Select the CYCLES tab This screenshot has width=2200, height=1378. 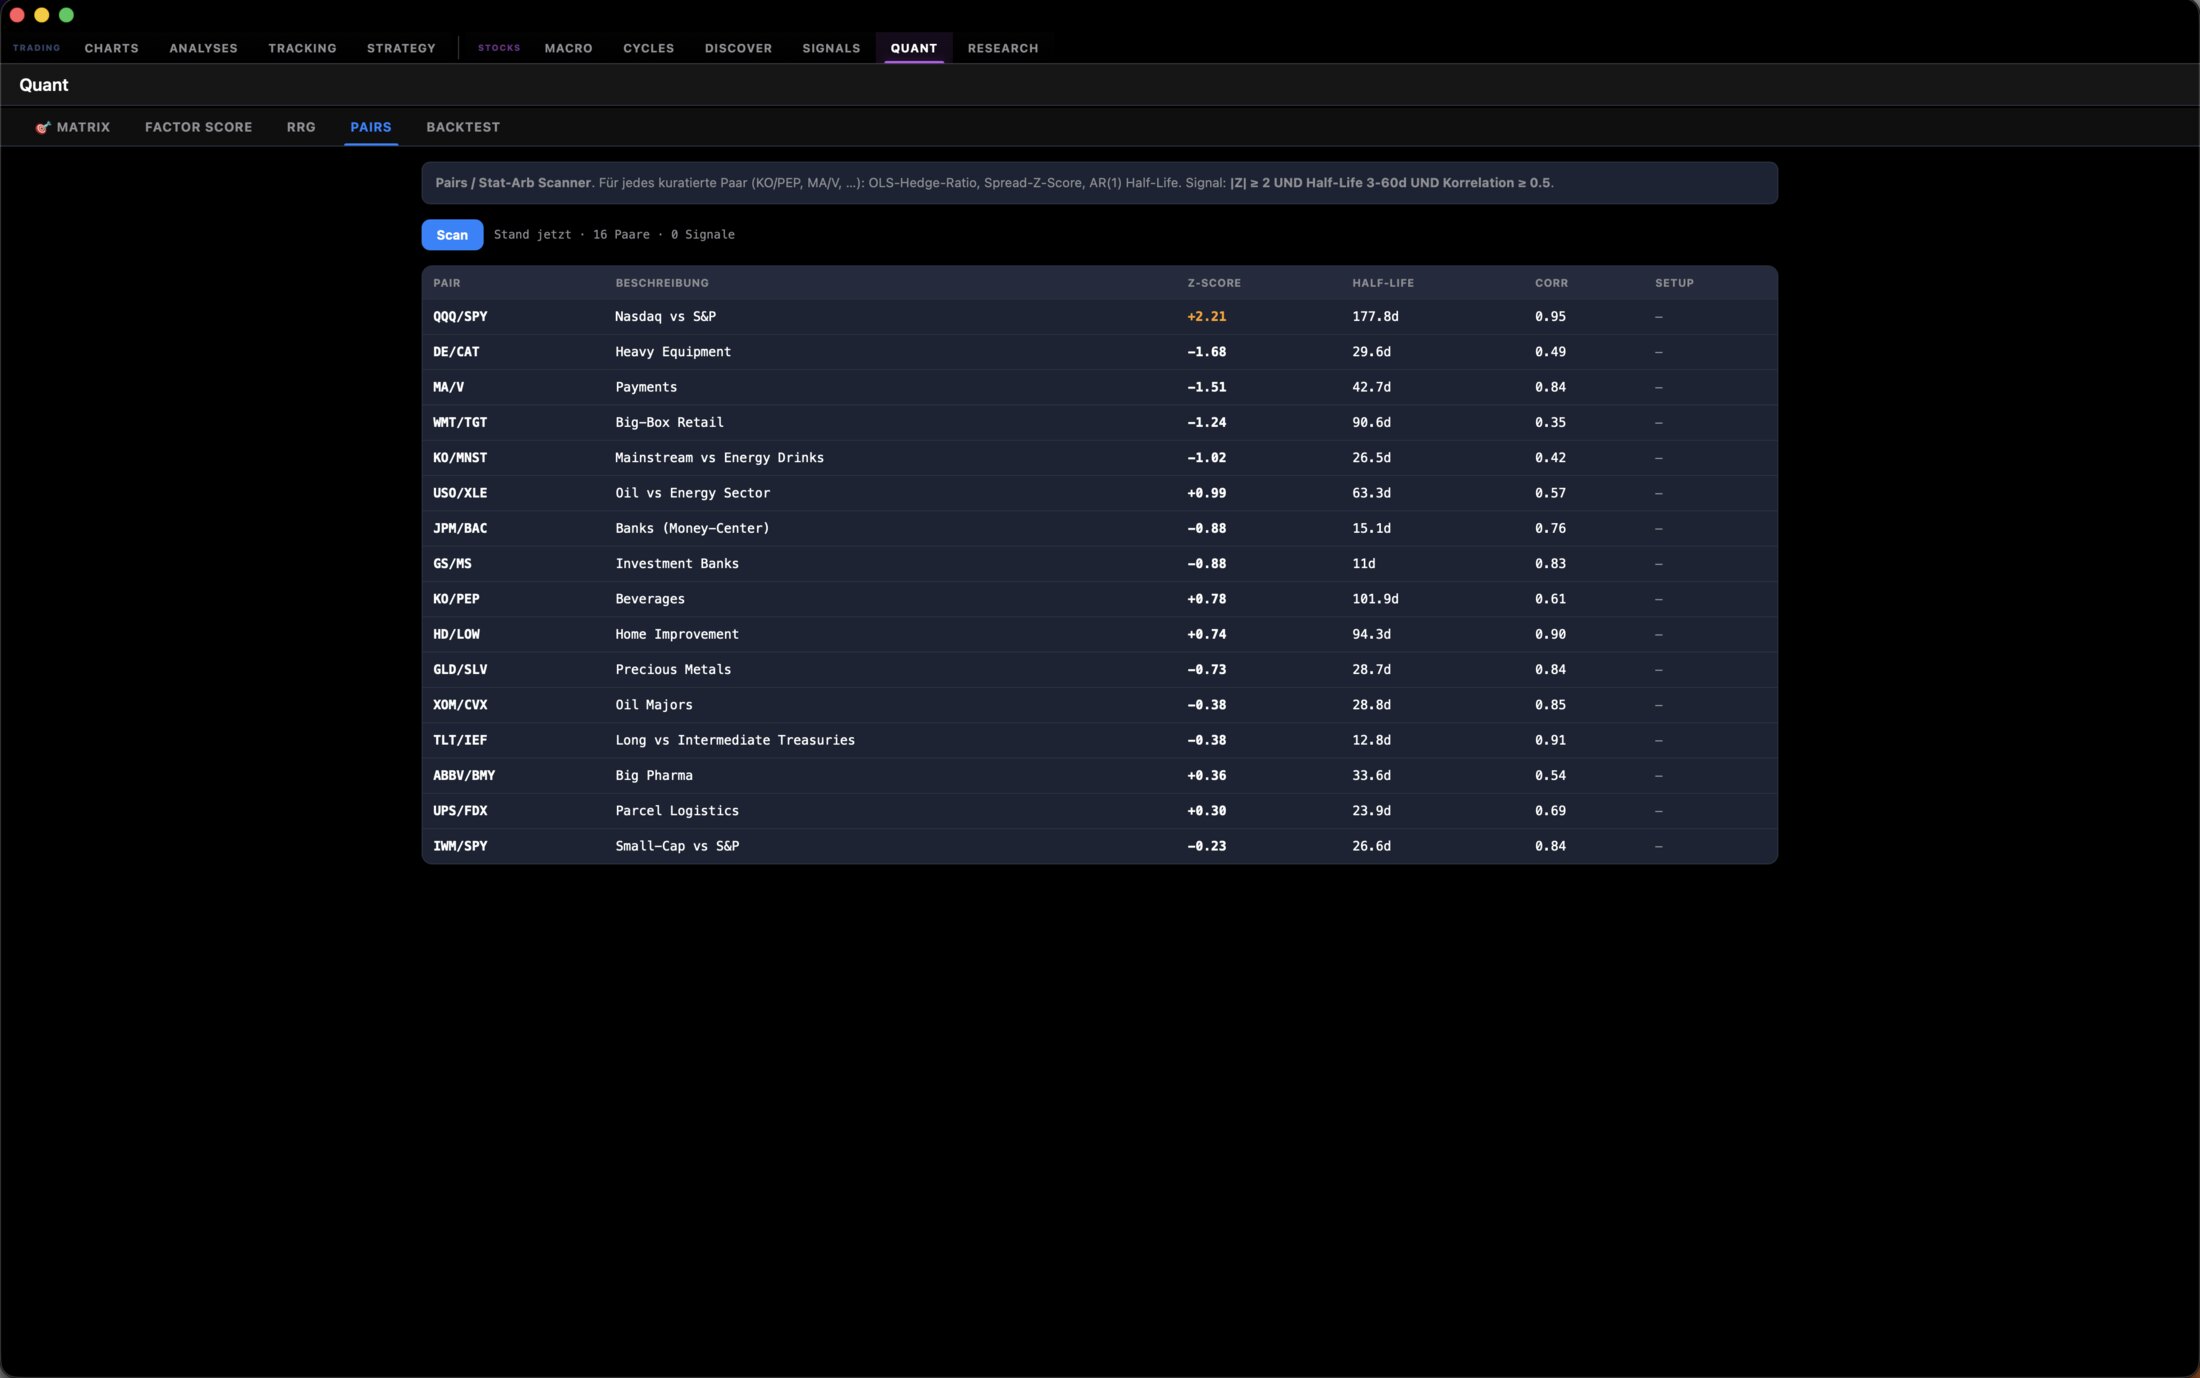point(648,48)
